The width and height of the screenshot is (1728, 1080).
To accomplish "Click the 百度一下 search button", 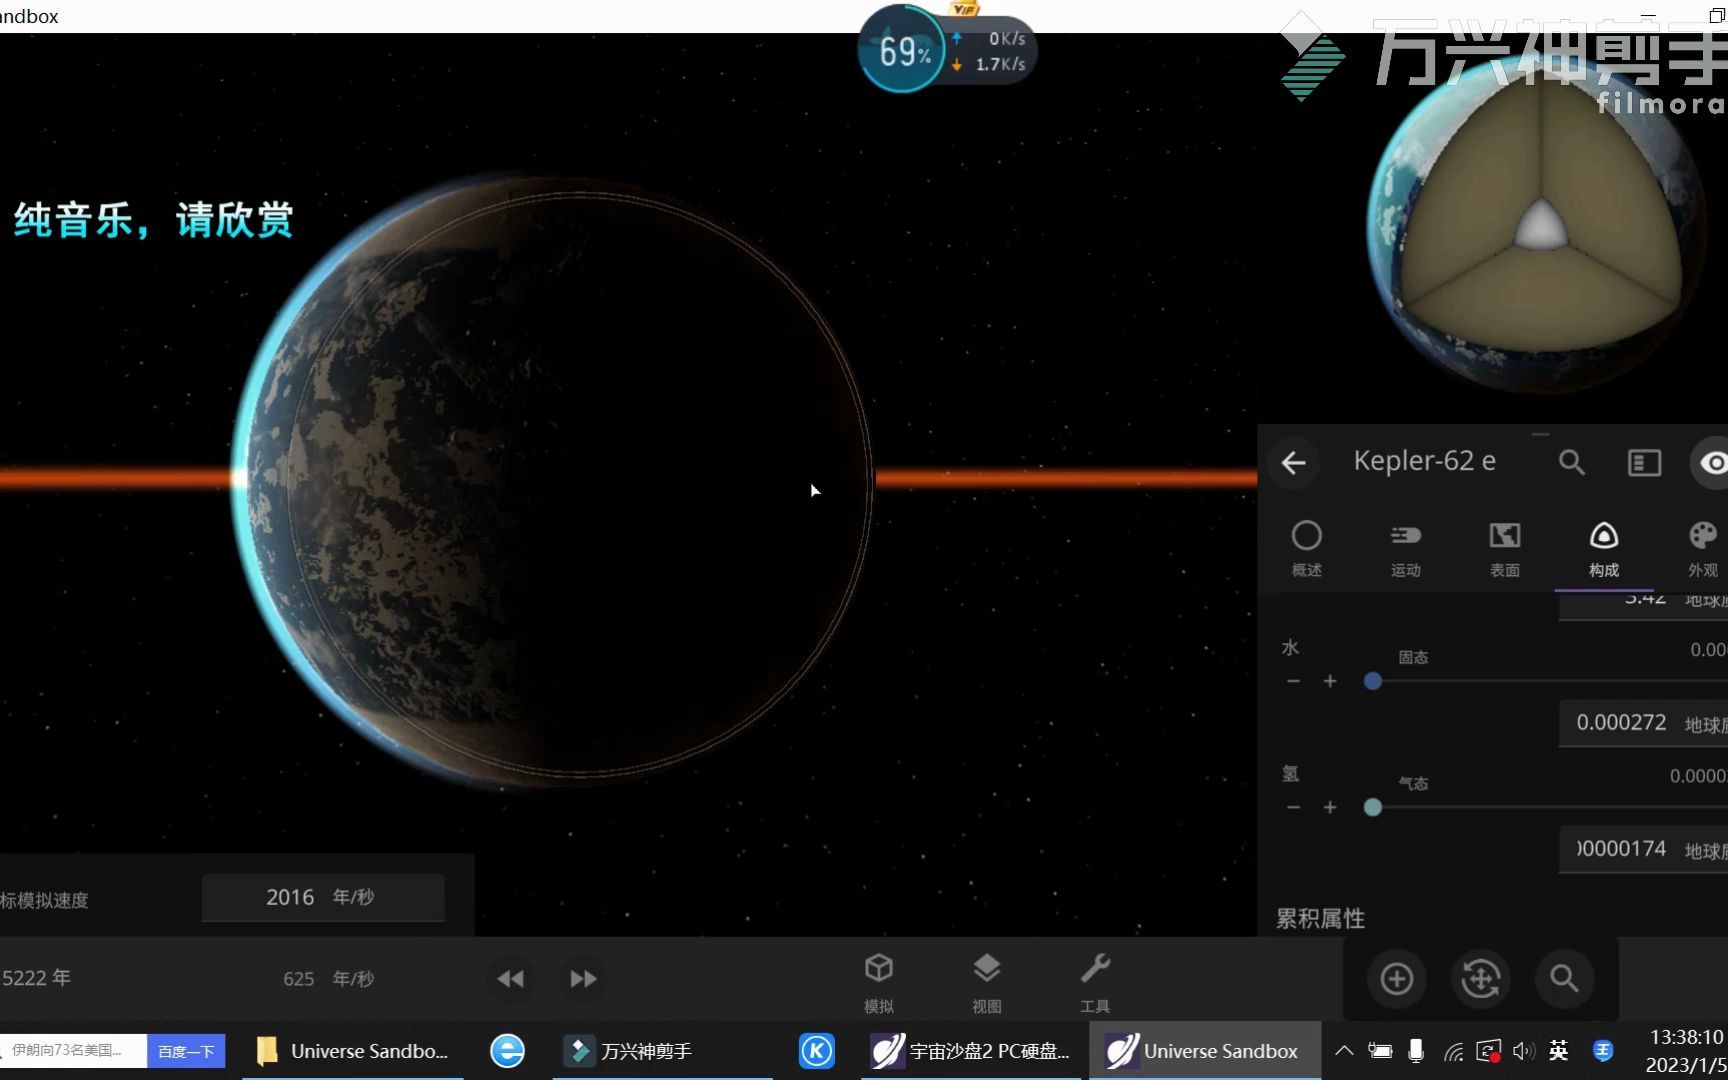I will pos(186,1051).
